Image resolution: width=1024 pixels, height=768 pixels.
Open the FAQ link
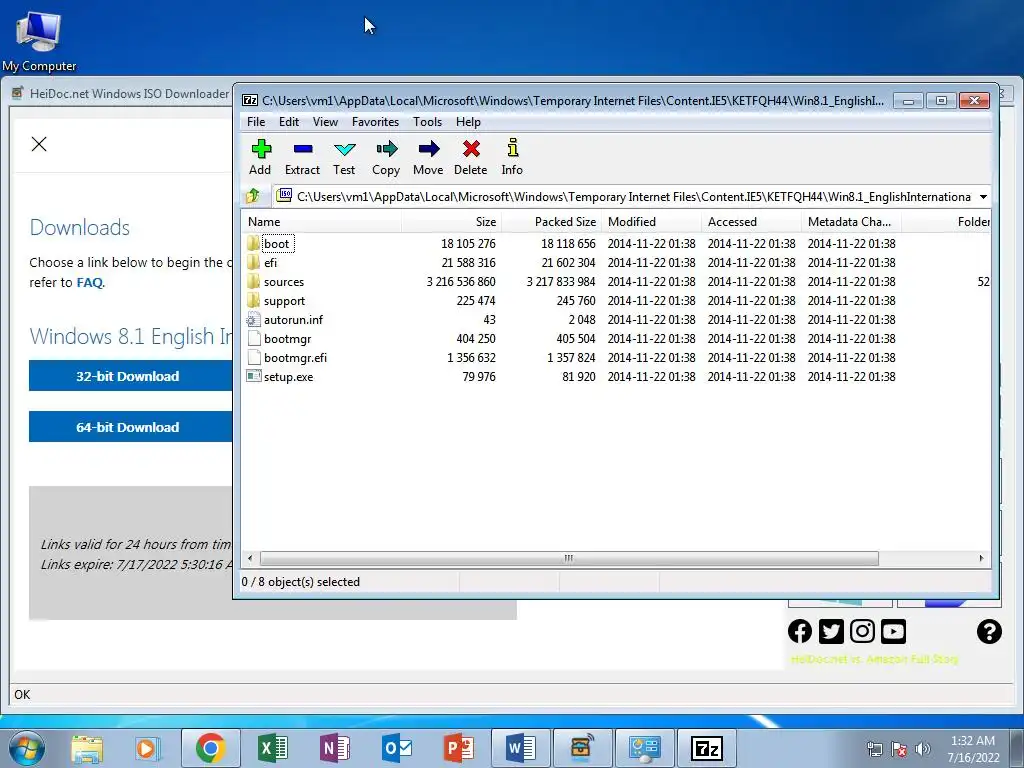(89, 282)
